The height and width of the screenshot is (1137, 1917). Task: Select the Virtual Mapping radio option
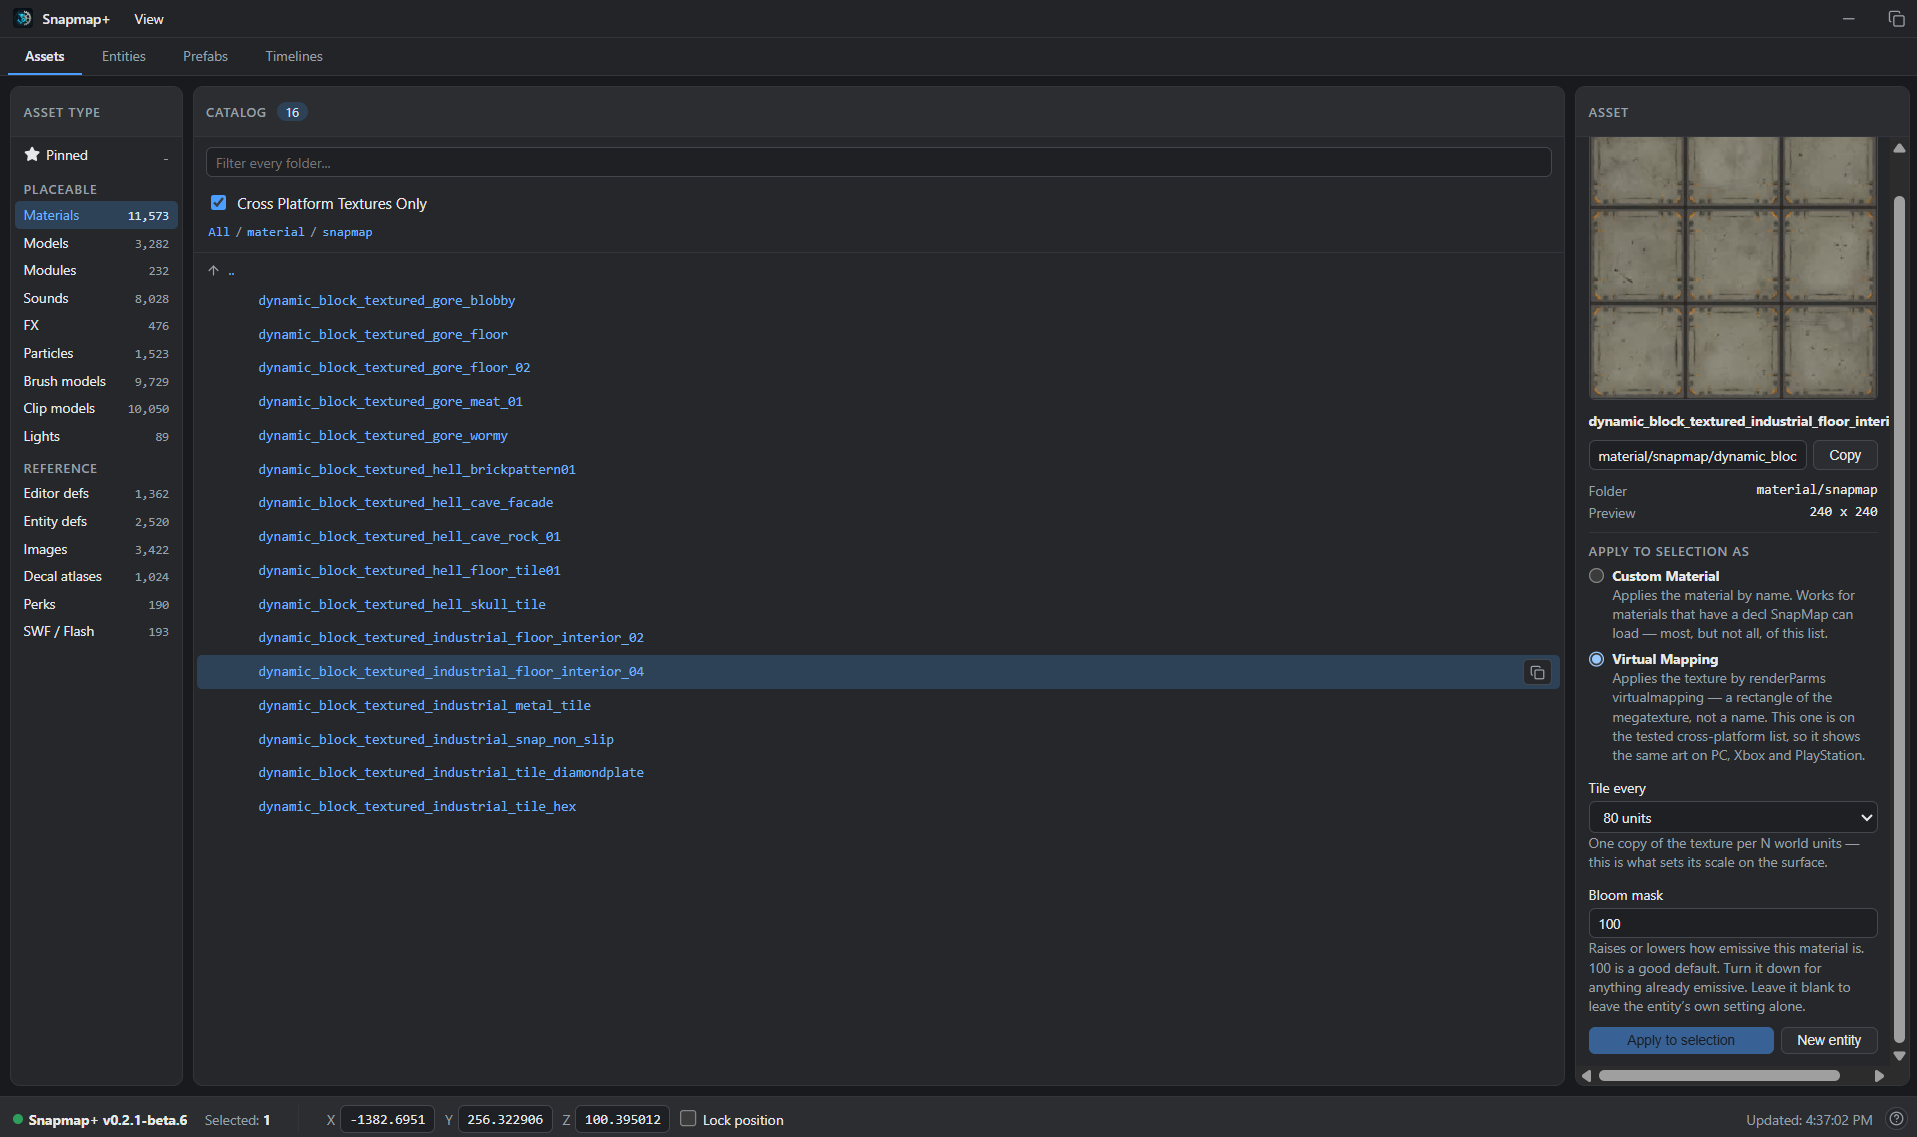tap(1596, 659)
